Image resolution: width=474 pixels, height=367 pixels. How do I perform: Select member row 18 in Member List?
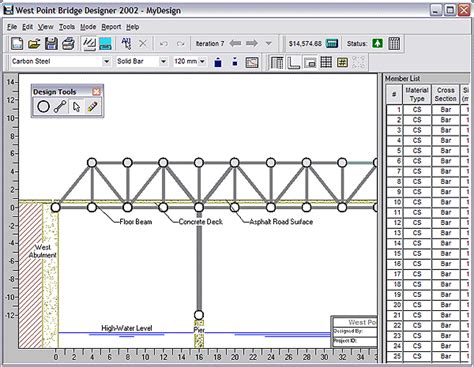(x=428, y=284)
